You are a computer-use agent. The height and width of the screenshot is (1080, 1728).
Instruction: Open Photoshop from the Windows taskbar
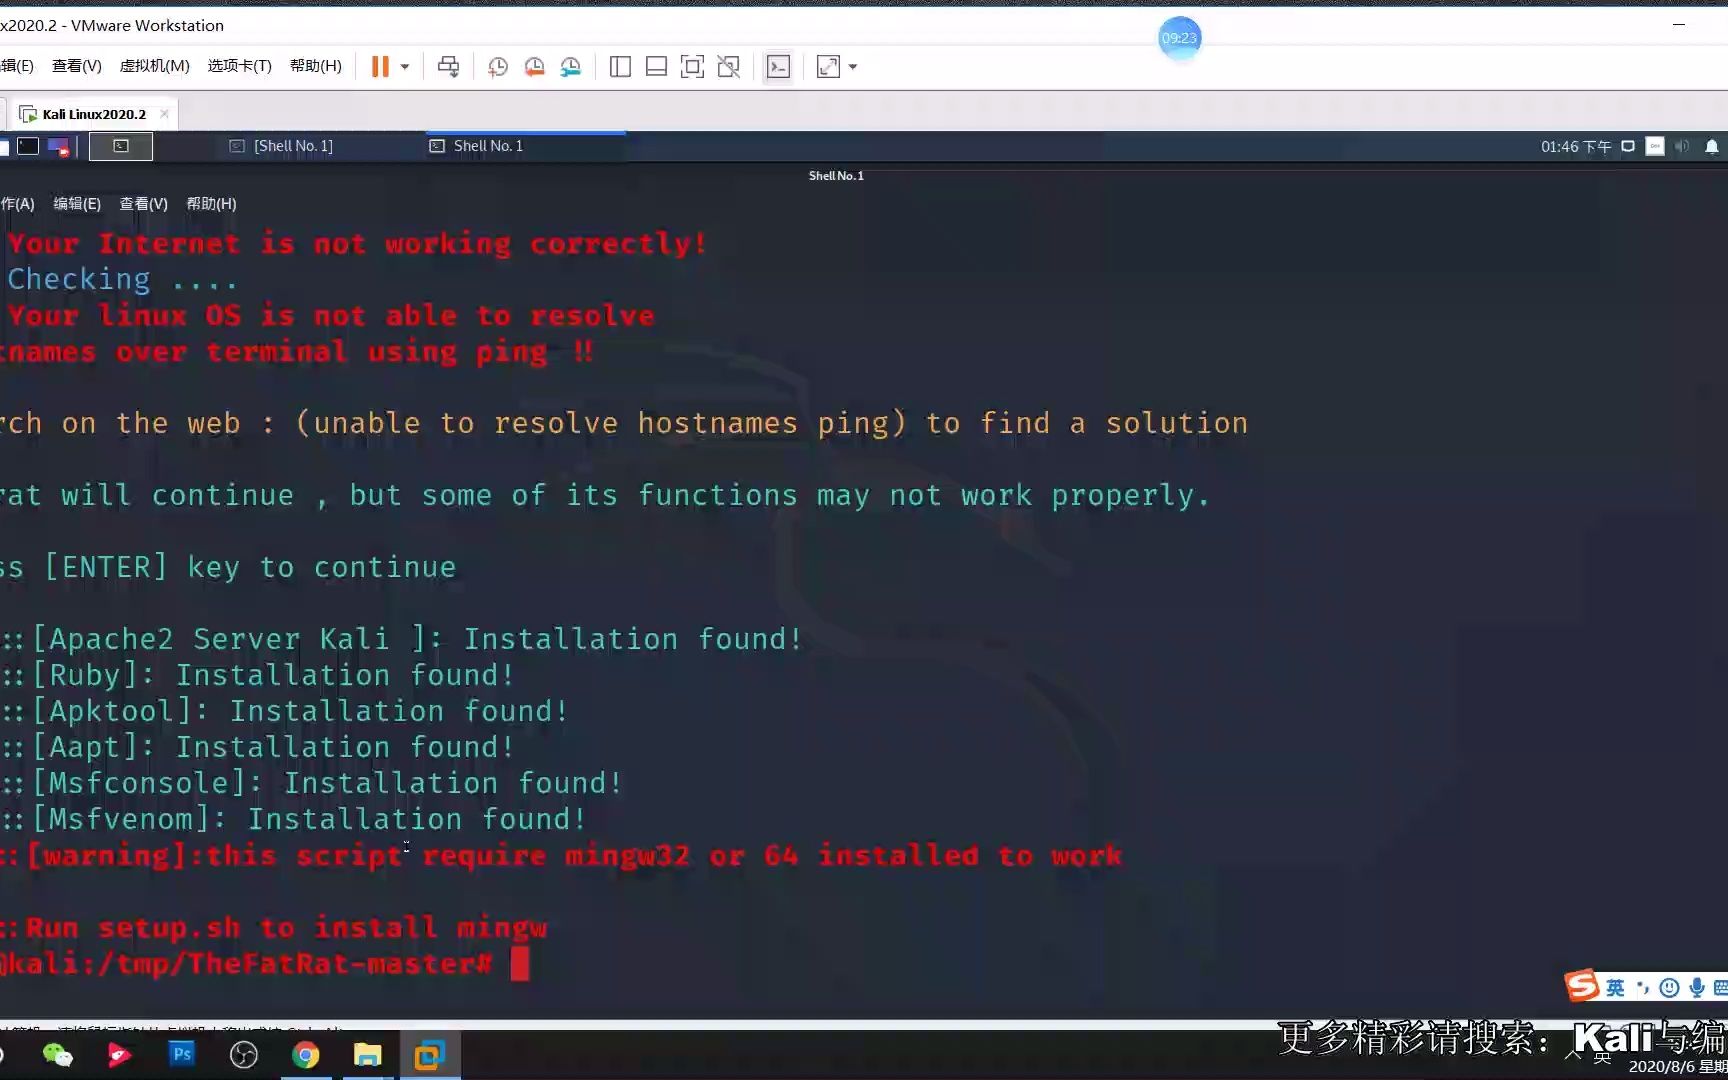[x=182, y=1055]
